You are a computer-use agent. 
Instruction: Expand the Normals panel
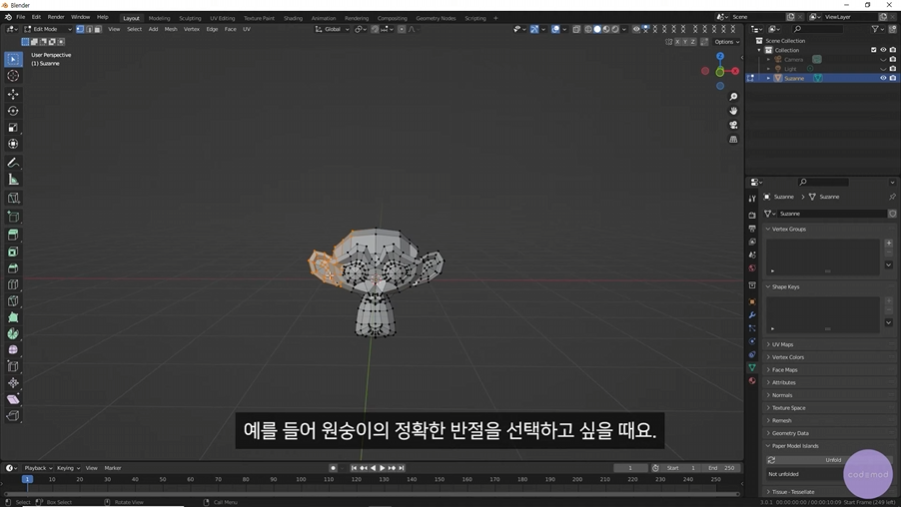(829, 395)
